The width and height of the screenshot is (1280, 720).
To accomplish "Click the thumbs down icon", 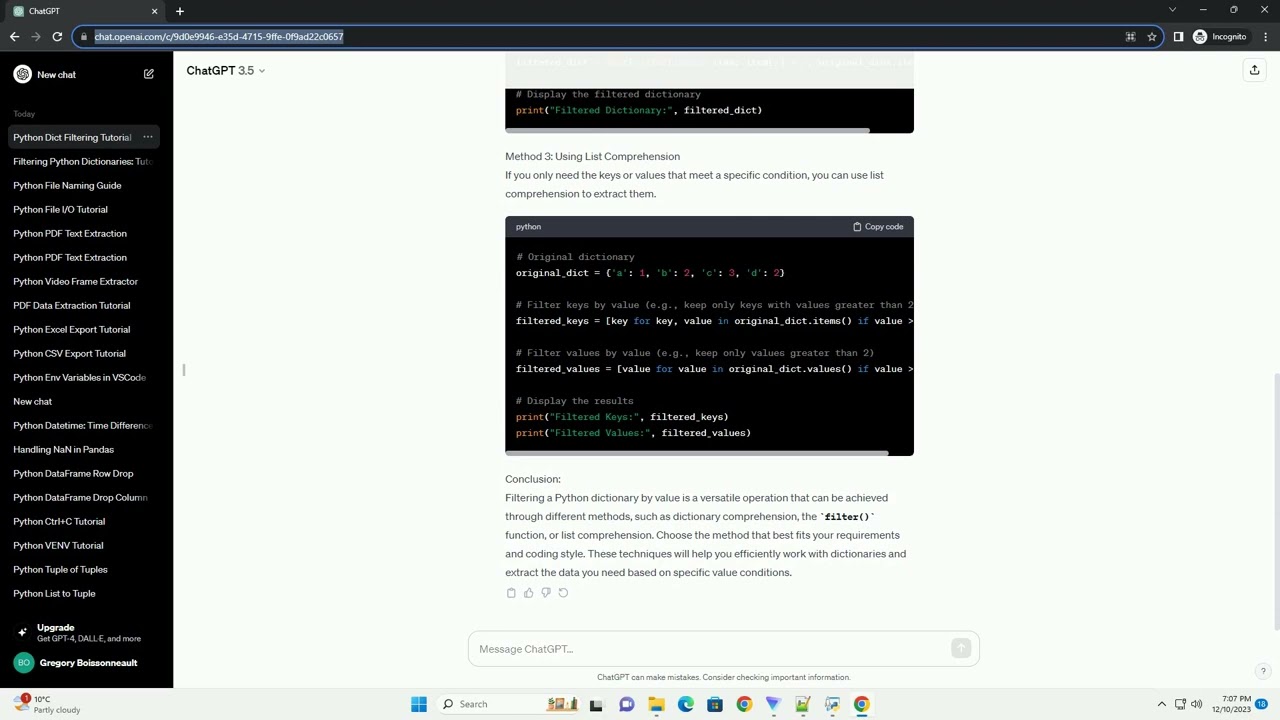I will click(x=546, y=593).
